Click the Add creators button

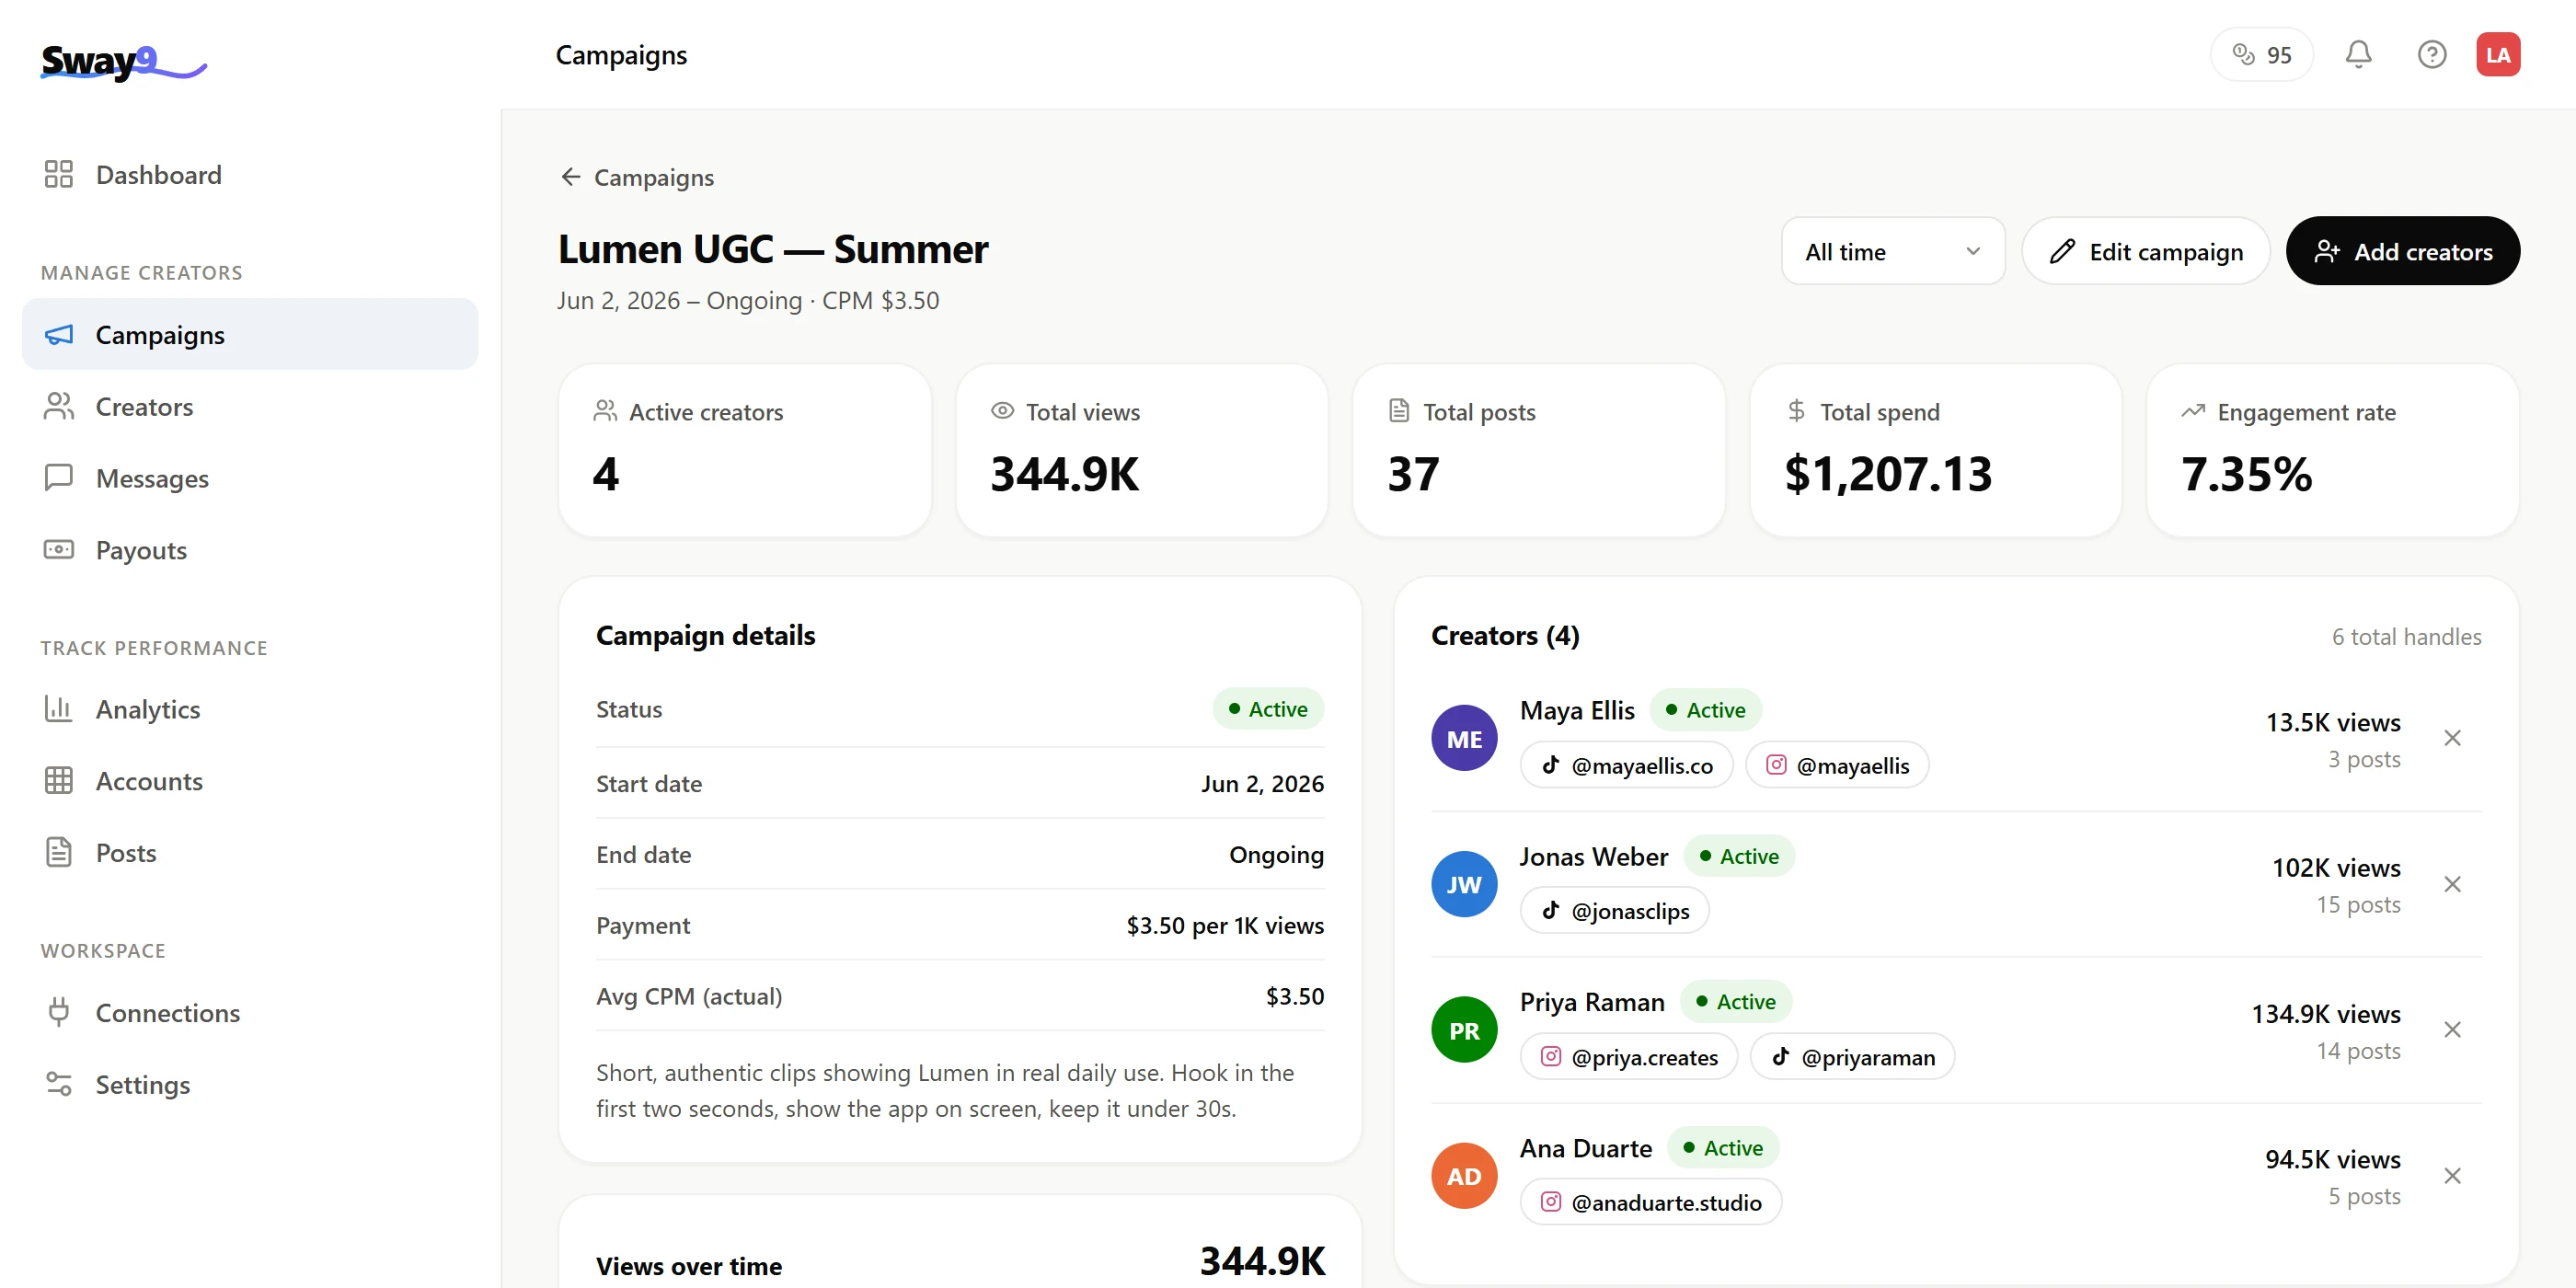pos(2402,251)
